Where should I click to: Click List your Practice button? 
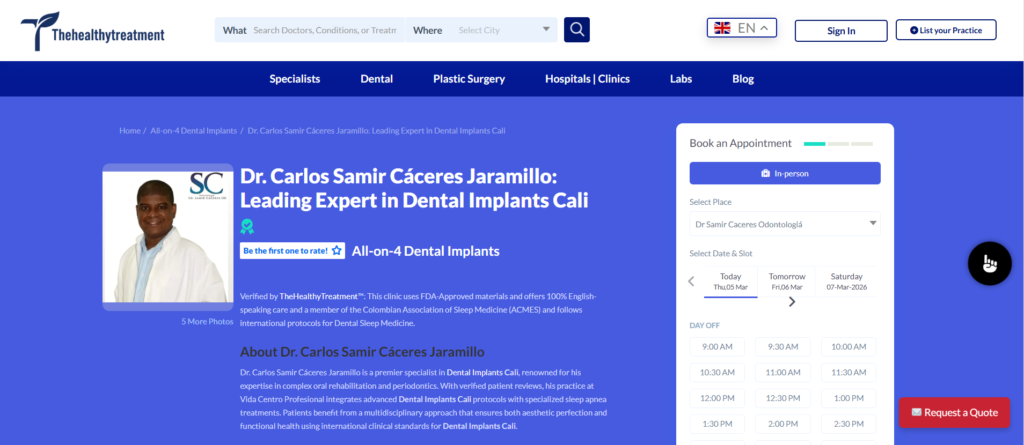pyautogui.click(x=946, y=30)
